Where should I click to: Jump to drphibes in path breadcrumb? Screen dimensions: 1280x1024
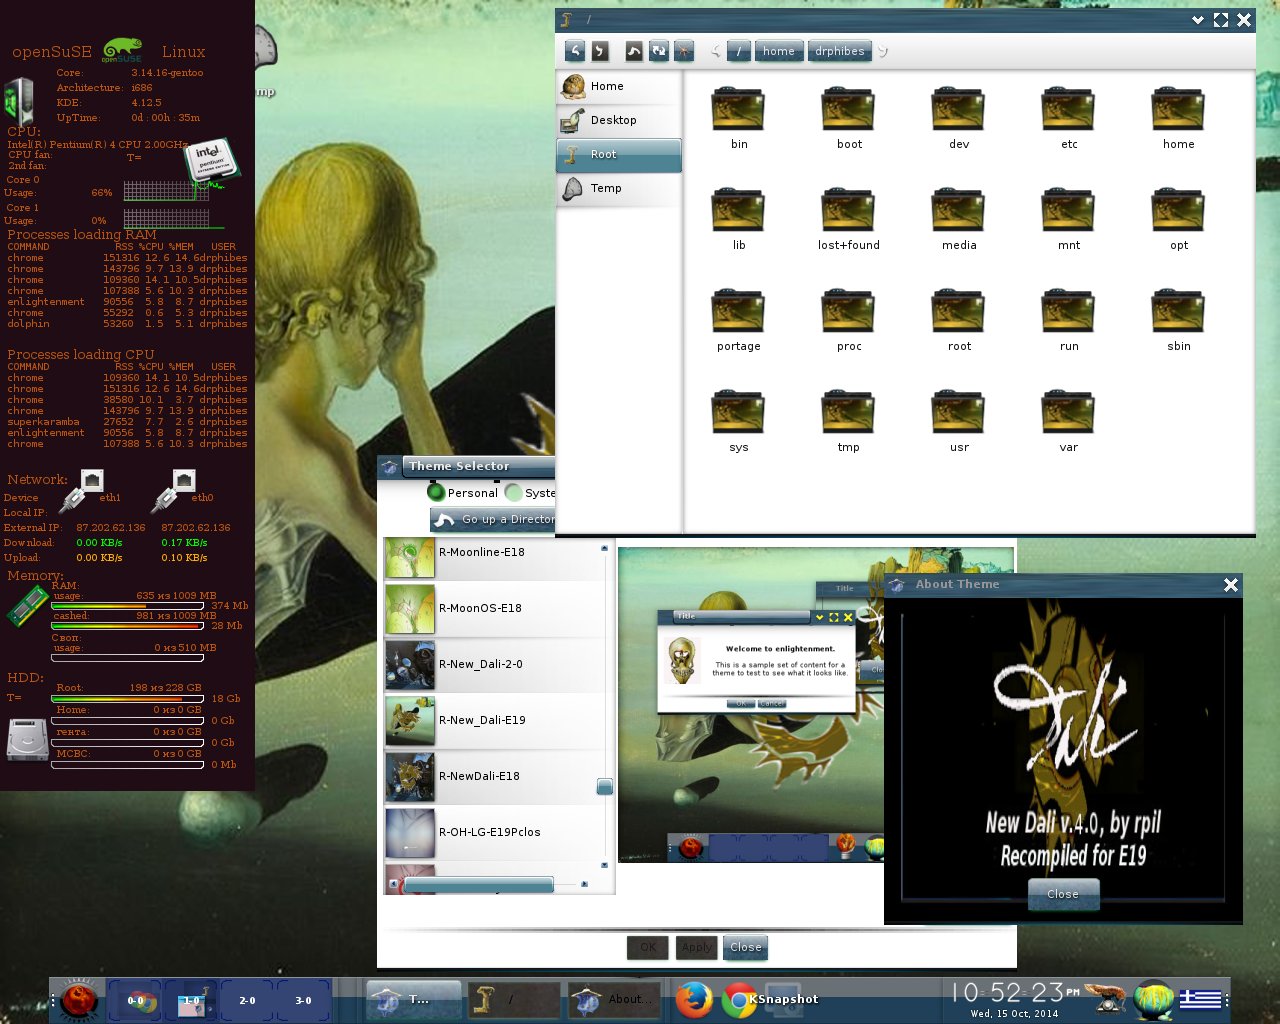coord(840,51)
